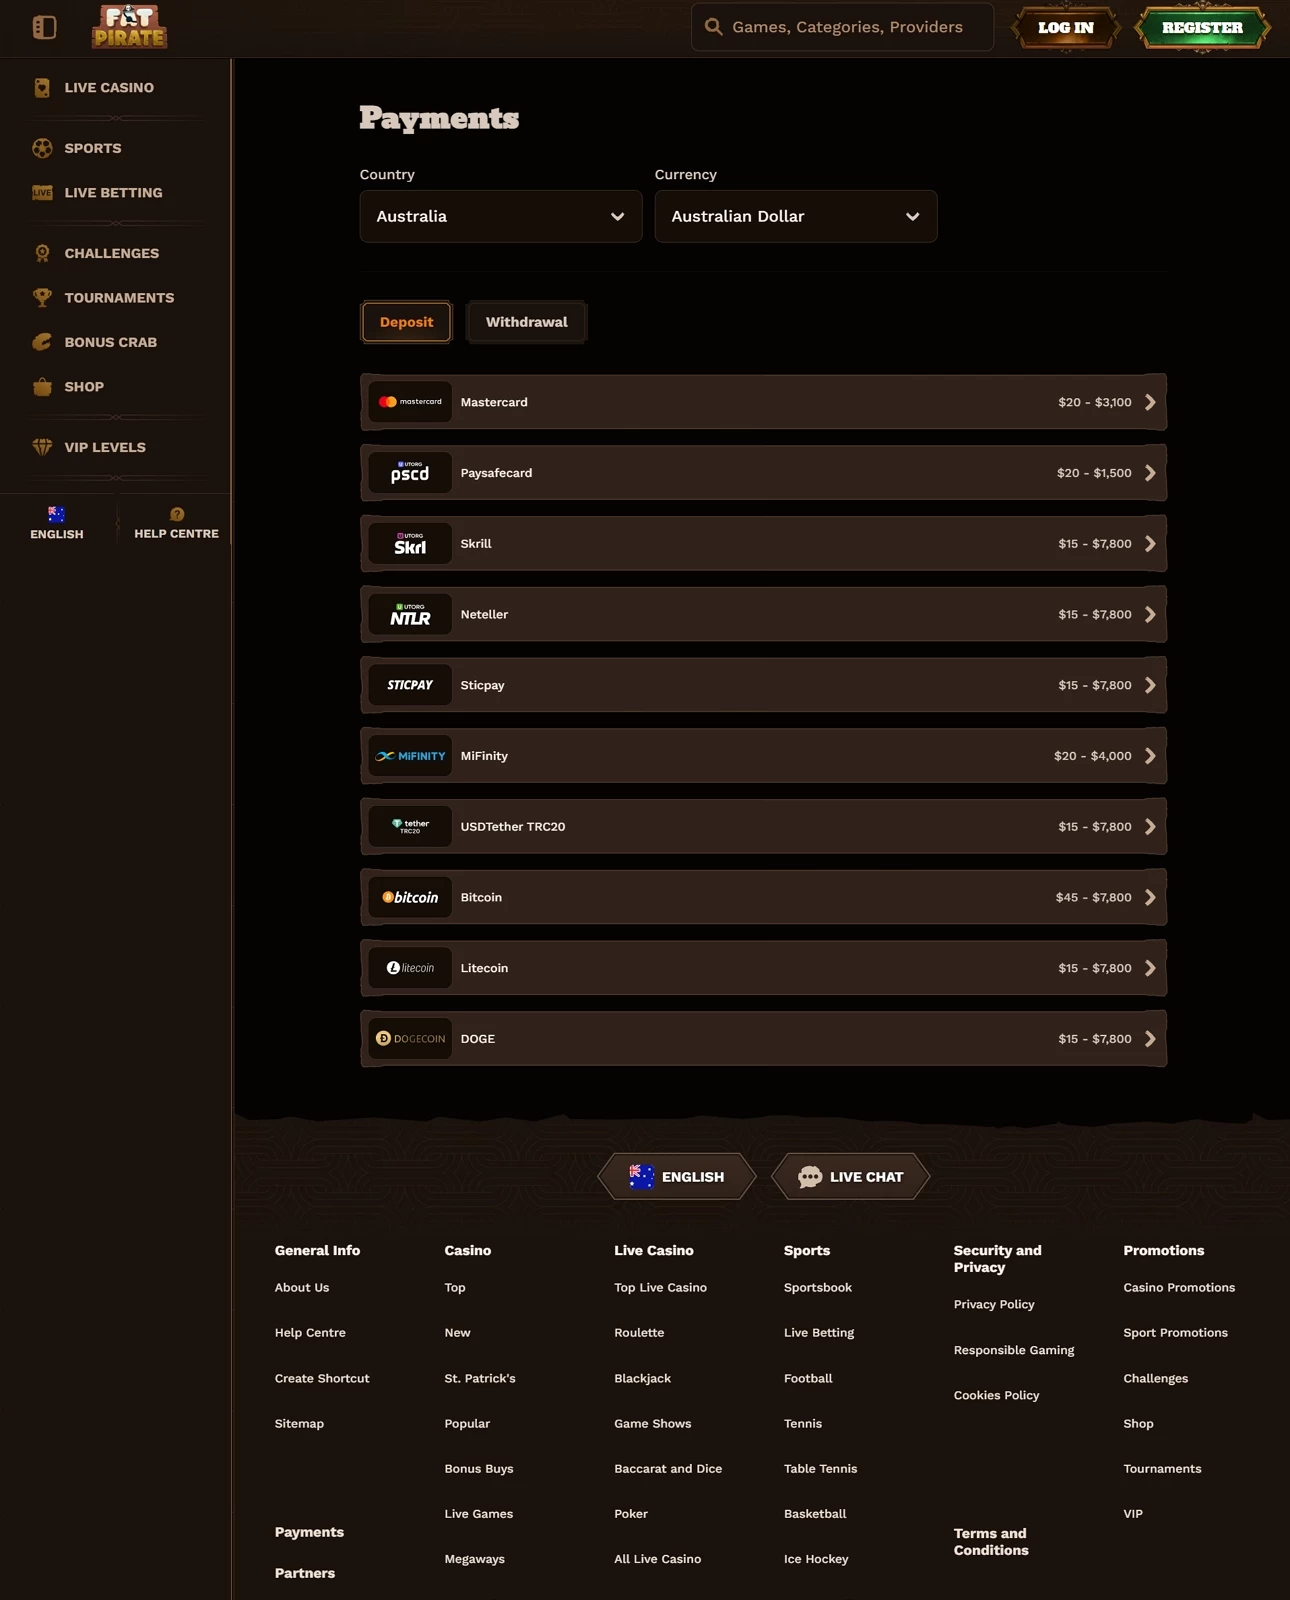Open Bonus Crab in sidebar menu
The width and height of the screenshot is (1290, 1600).
[111, 342]
